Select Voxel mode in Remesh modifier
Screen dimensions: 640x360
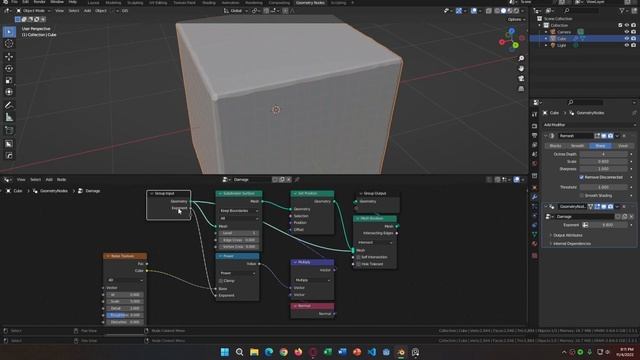622,146
